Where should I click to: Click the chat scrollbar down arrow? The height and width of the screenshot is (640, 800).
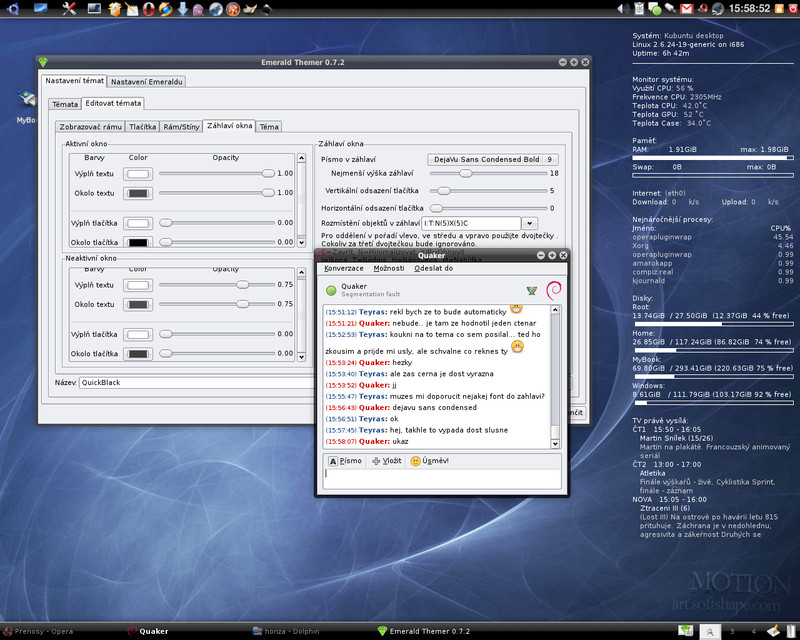[556, 444]
